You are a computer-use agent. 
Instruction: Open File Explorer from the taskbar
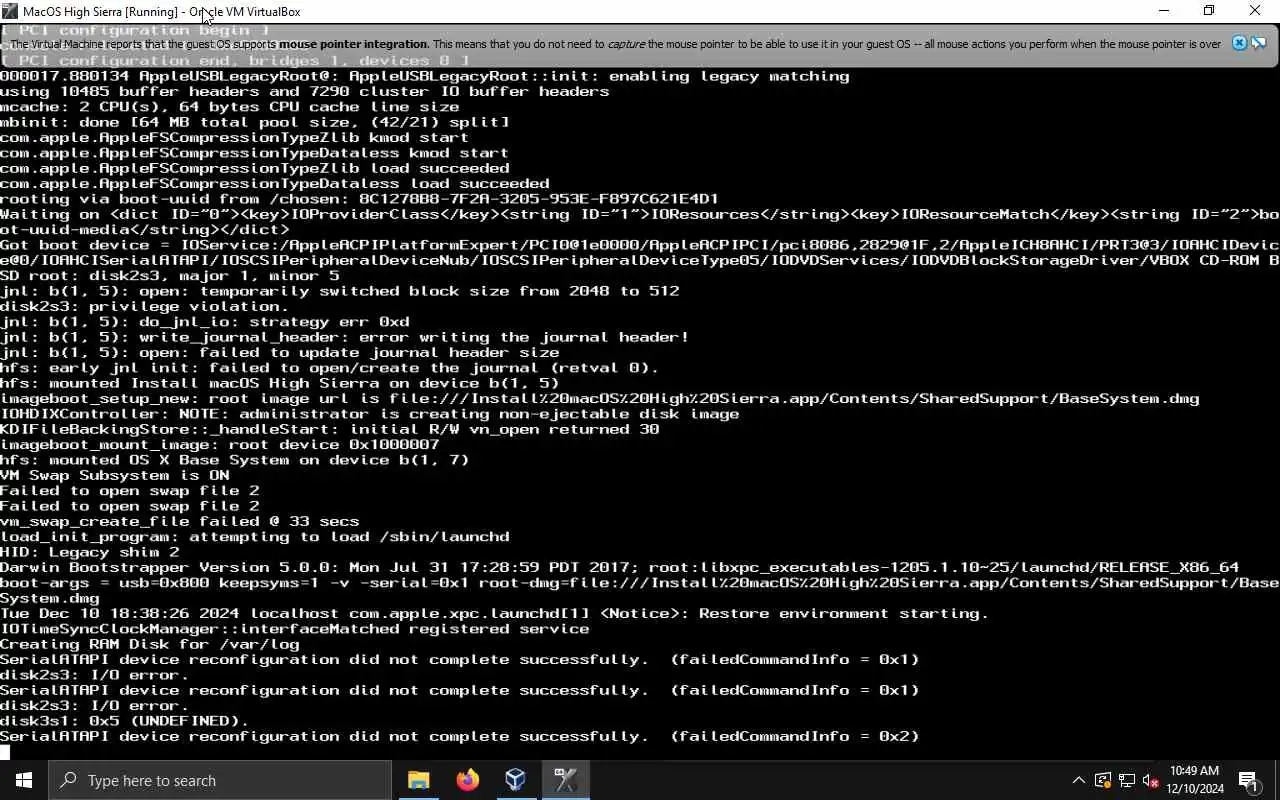pos(419,780)
